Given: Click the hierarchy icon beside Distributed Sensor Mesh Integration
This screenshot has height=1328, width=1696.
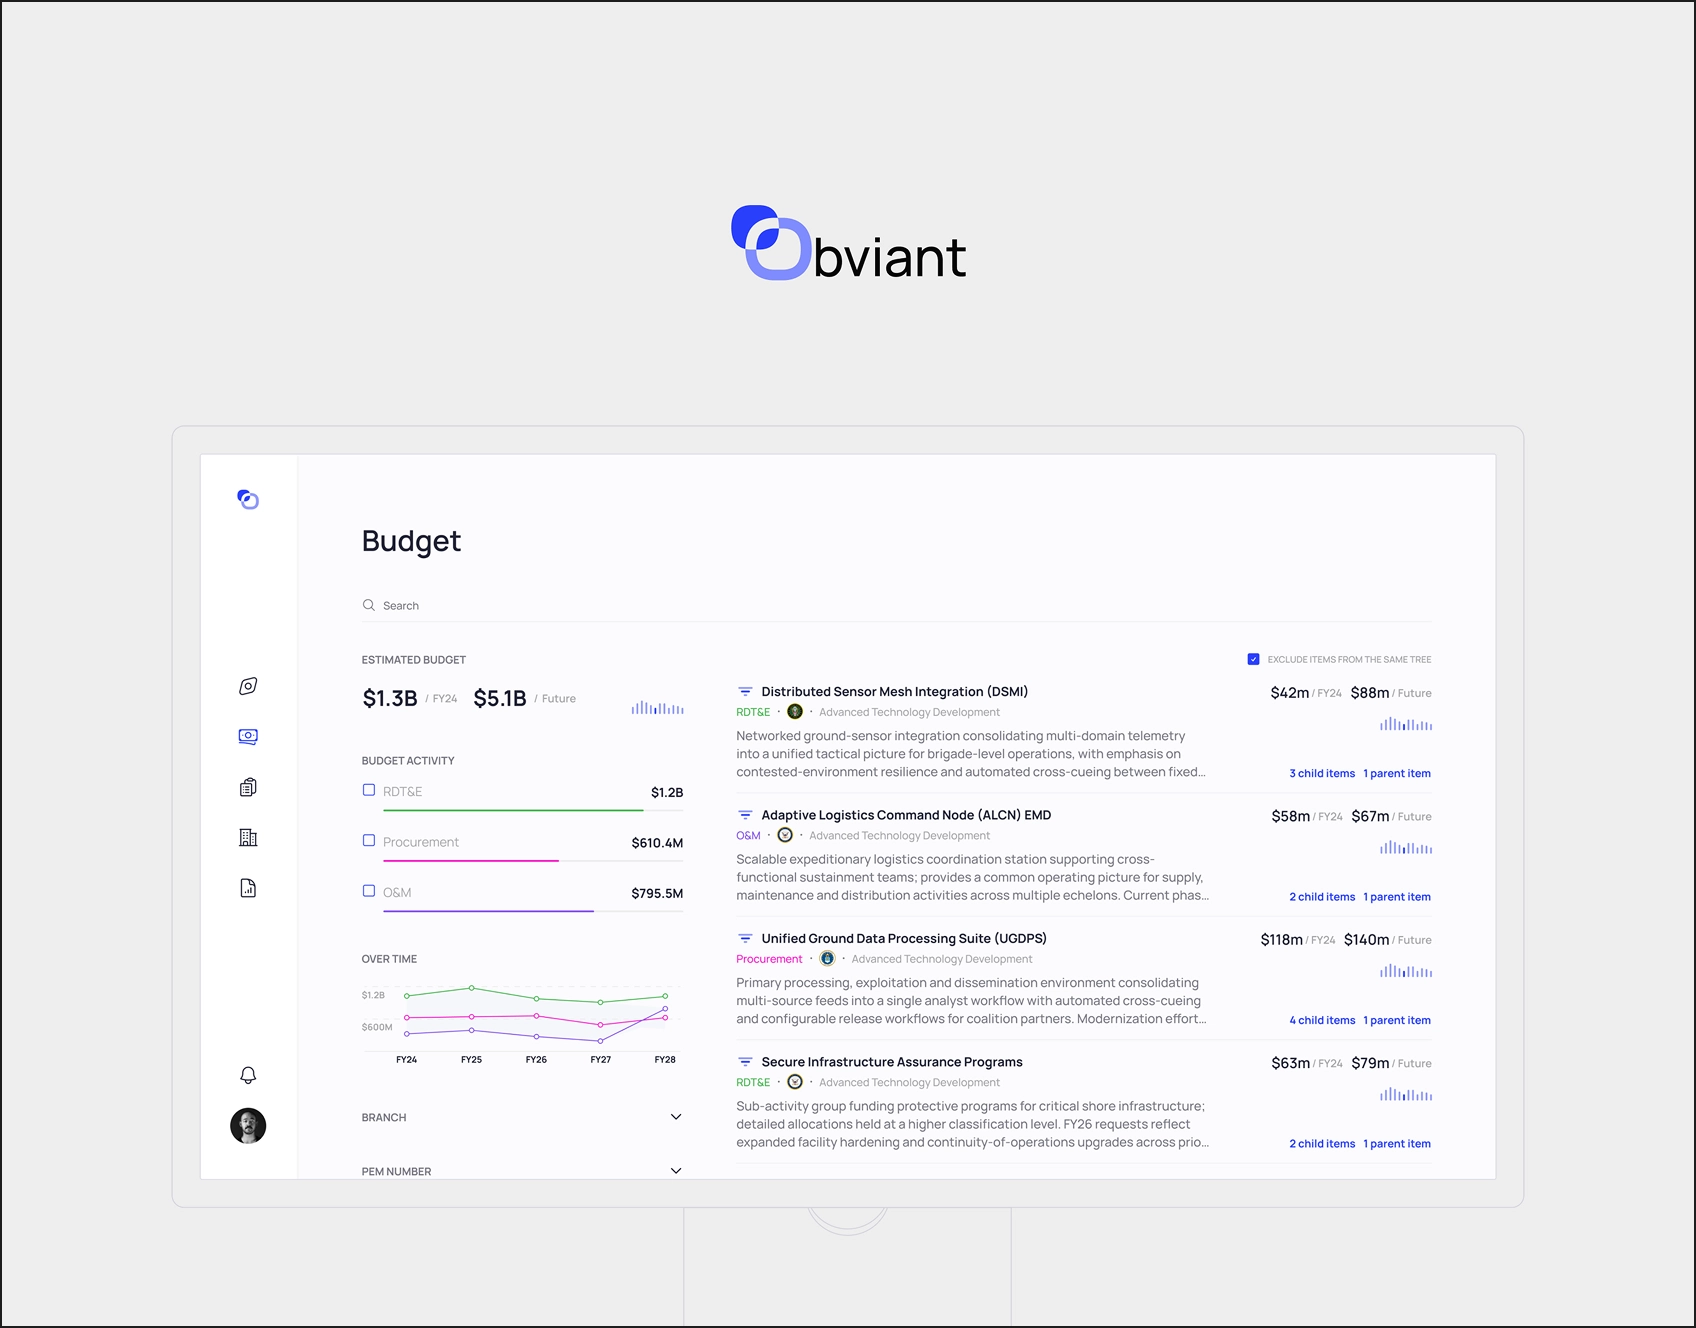Looking at the screenshot, I should click(x=745, y=691).
